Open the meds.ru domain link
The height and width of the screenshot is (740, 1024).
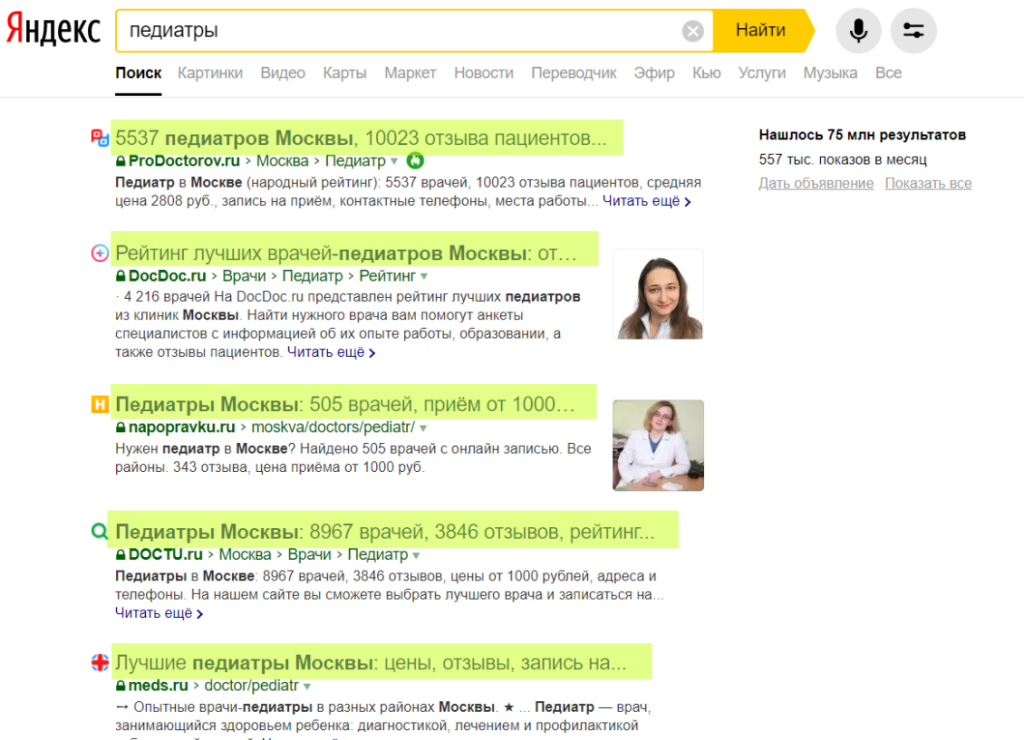[158, 686]
